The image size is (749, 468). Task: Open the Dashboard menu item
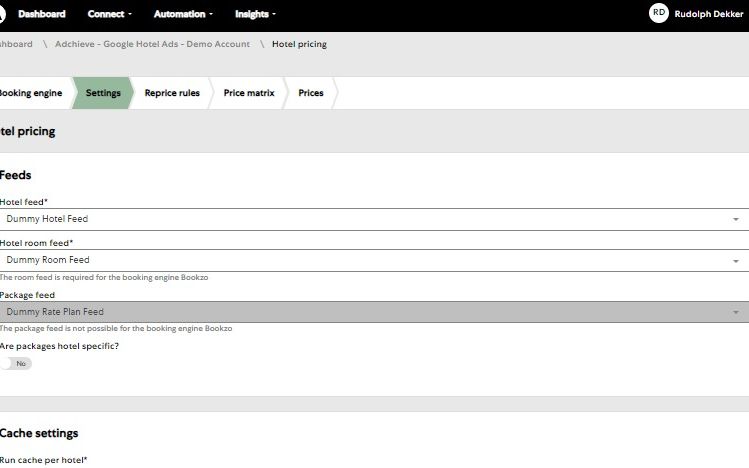click(x=42, y=14)
